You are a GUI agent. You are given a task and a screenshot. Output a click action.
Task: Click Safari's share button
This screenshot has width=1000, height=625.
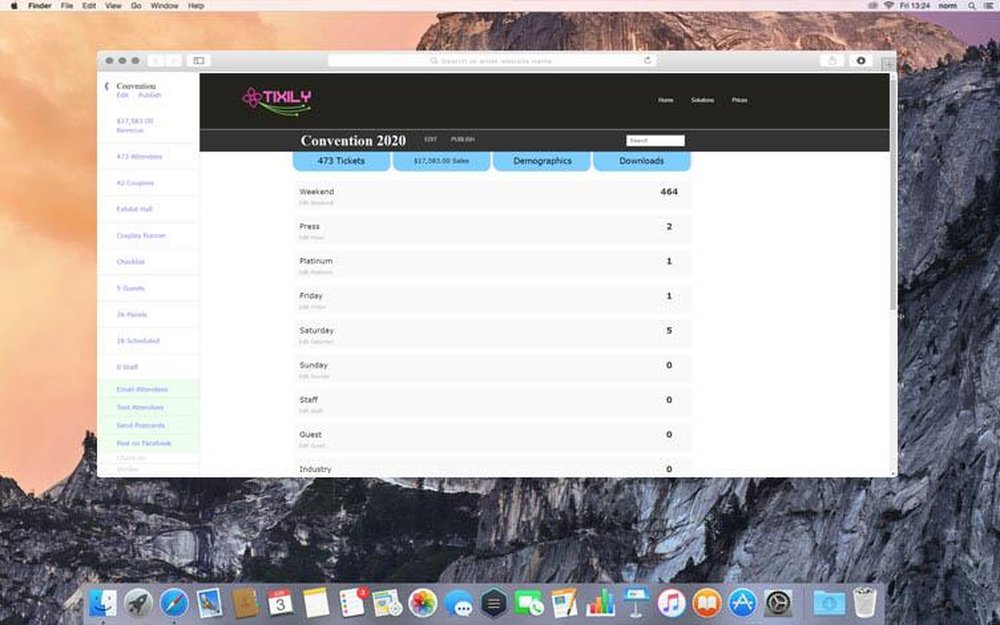[832, 61]
